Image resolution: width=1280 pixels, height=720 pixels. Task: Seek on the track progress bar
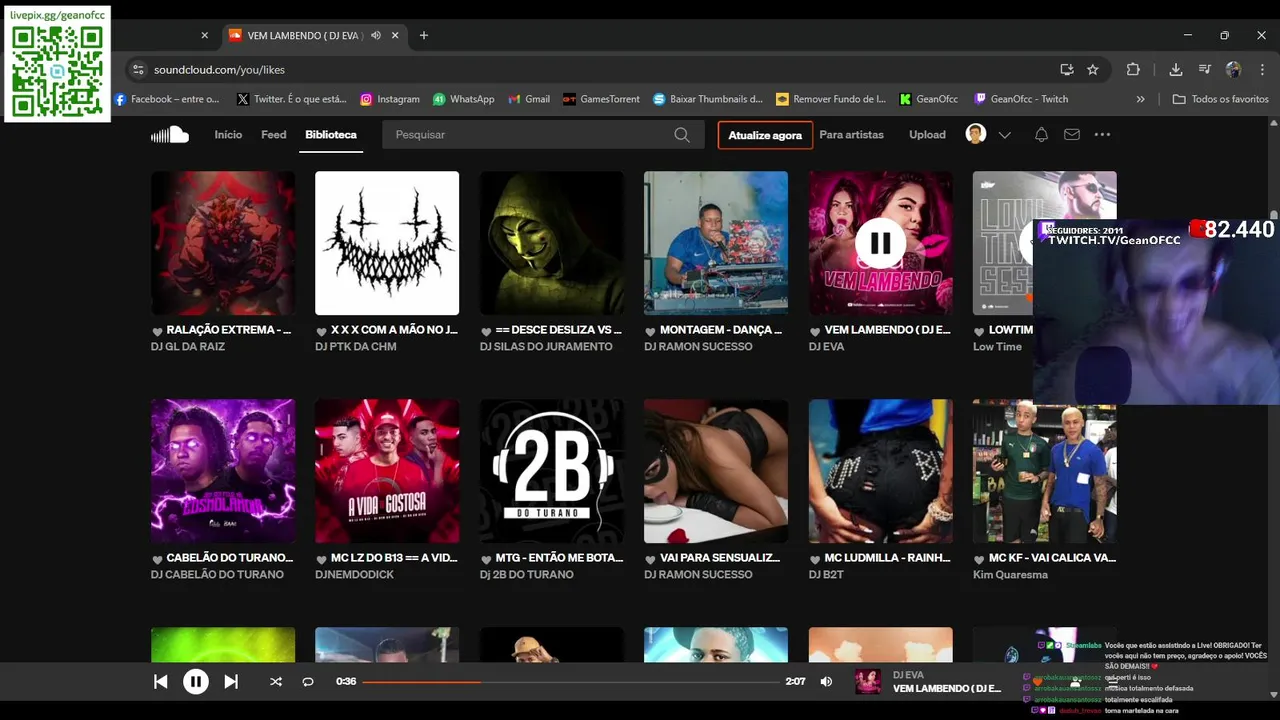click(571, 682)
